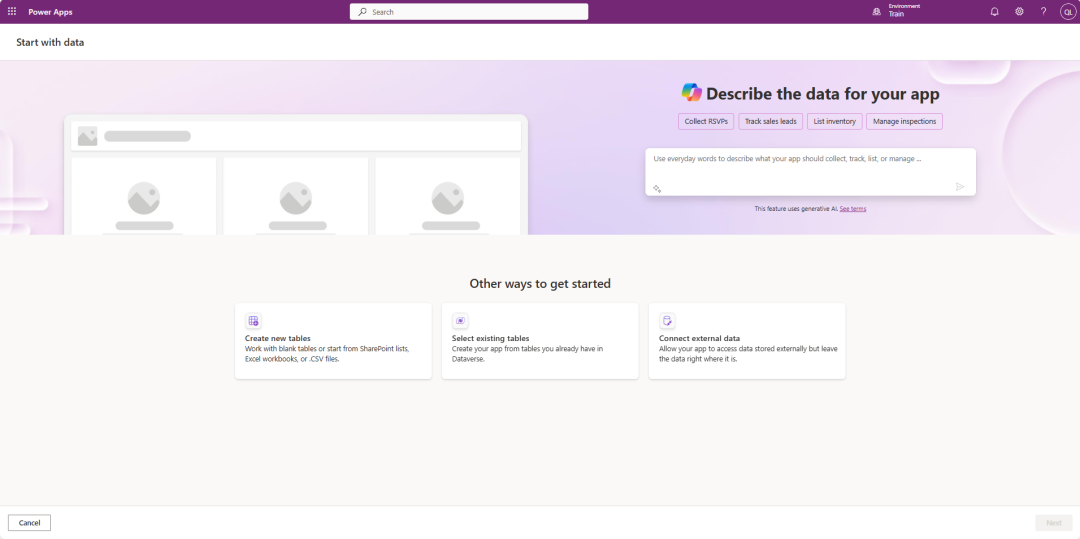Open the Select existing tables card
The height and width of the screenshot is (539, 1080).
pos(540,341)
